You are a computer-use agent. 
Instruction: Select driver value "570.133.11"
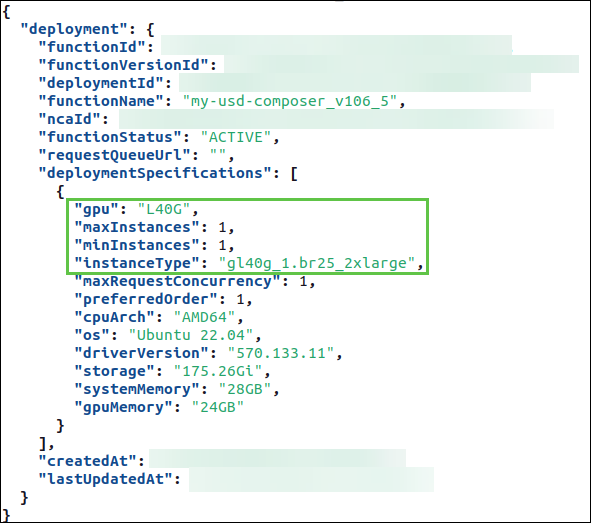pyautogui.click(x=281, y=353)
